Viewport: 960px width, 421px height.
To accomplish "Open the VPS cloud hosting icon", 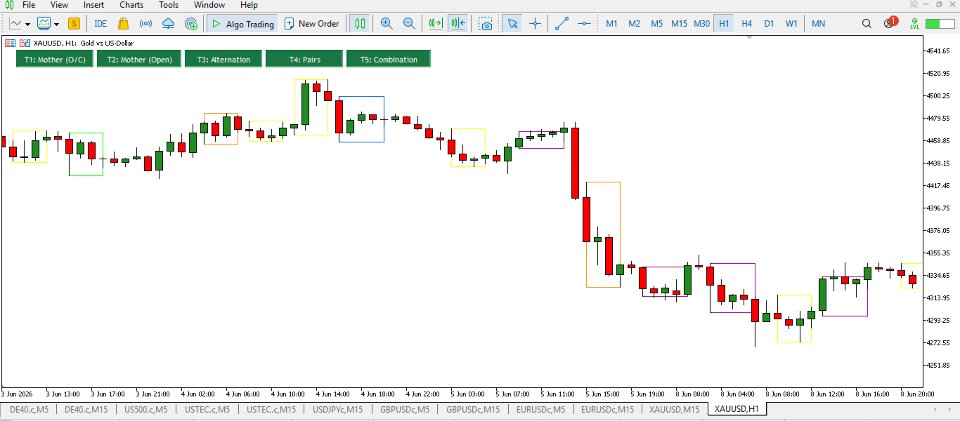I will [x=168, y=24].
